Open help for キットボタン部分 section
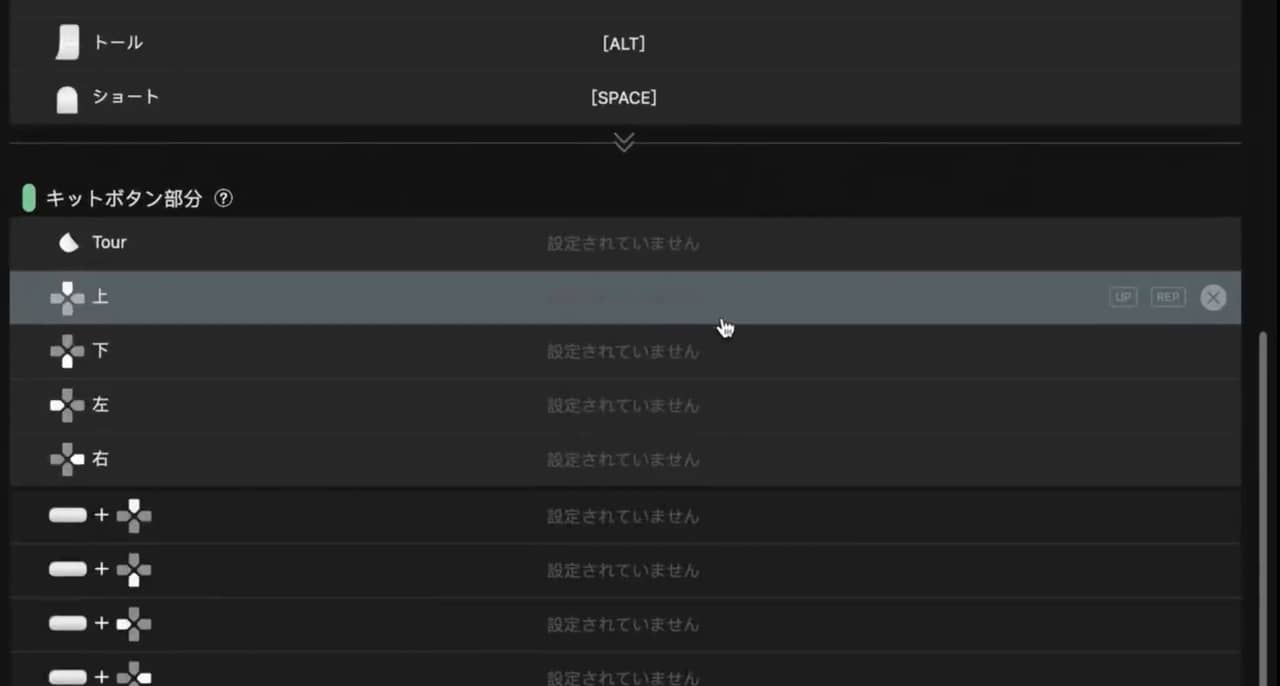The width and height of the screenshot is (1280, 686). tap(224, 198)
